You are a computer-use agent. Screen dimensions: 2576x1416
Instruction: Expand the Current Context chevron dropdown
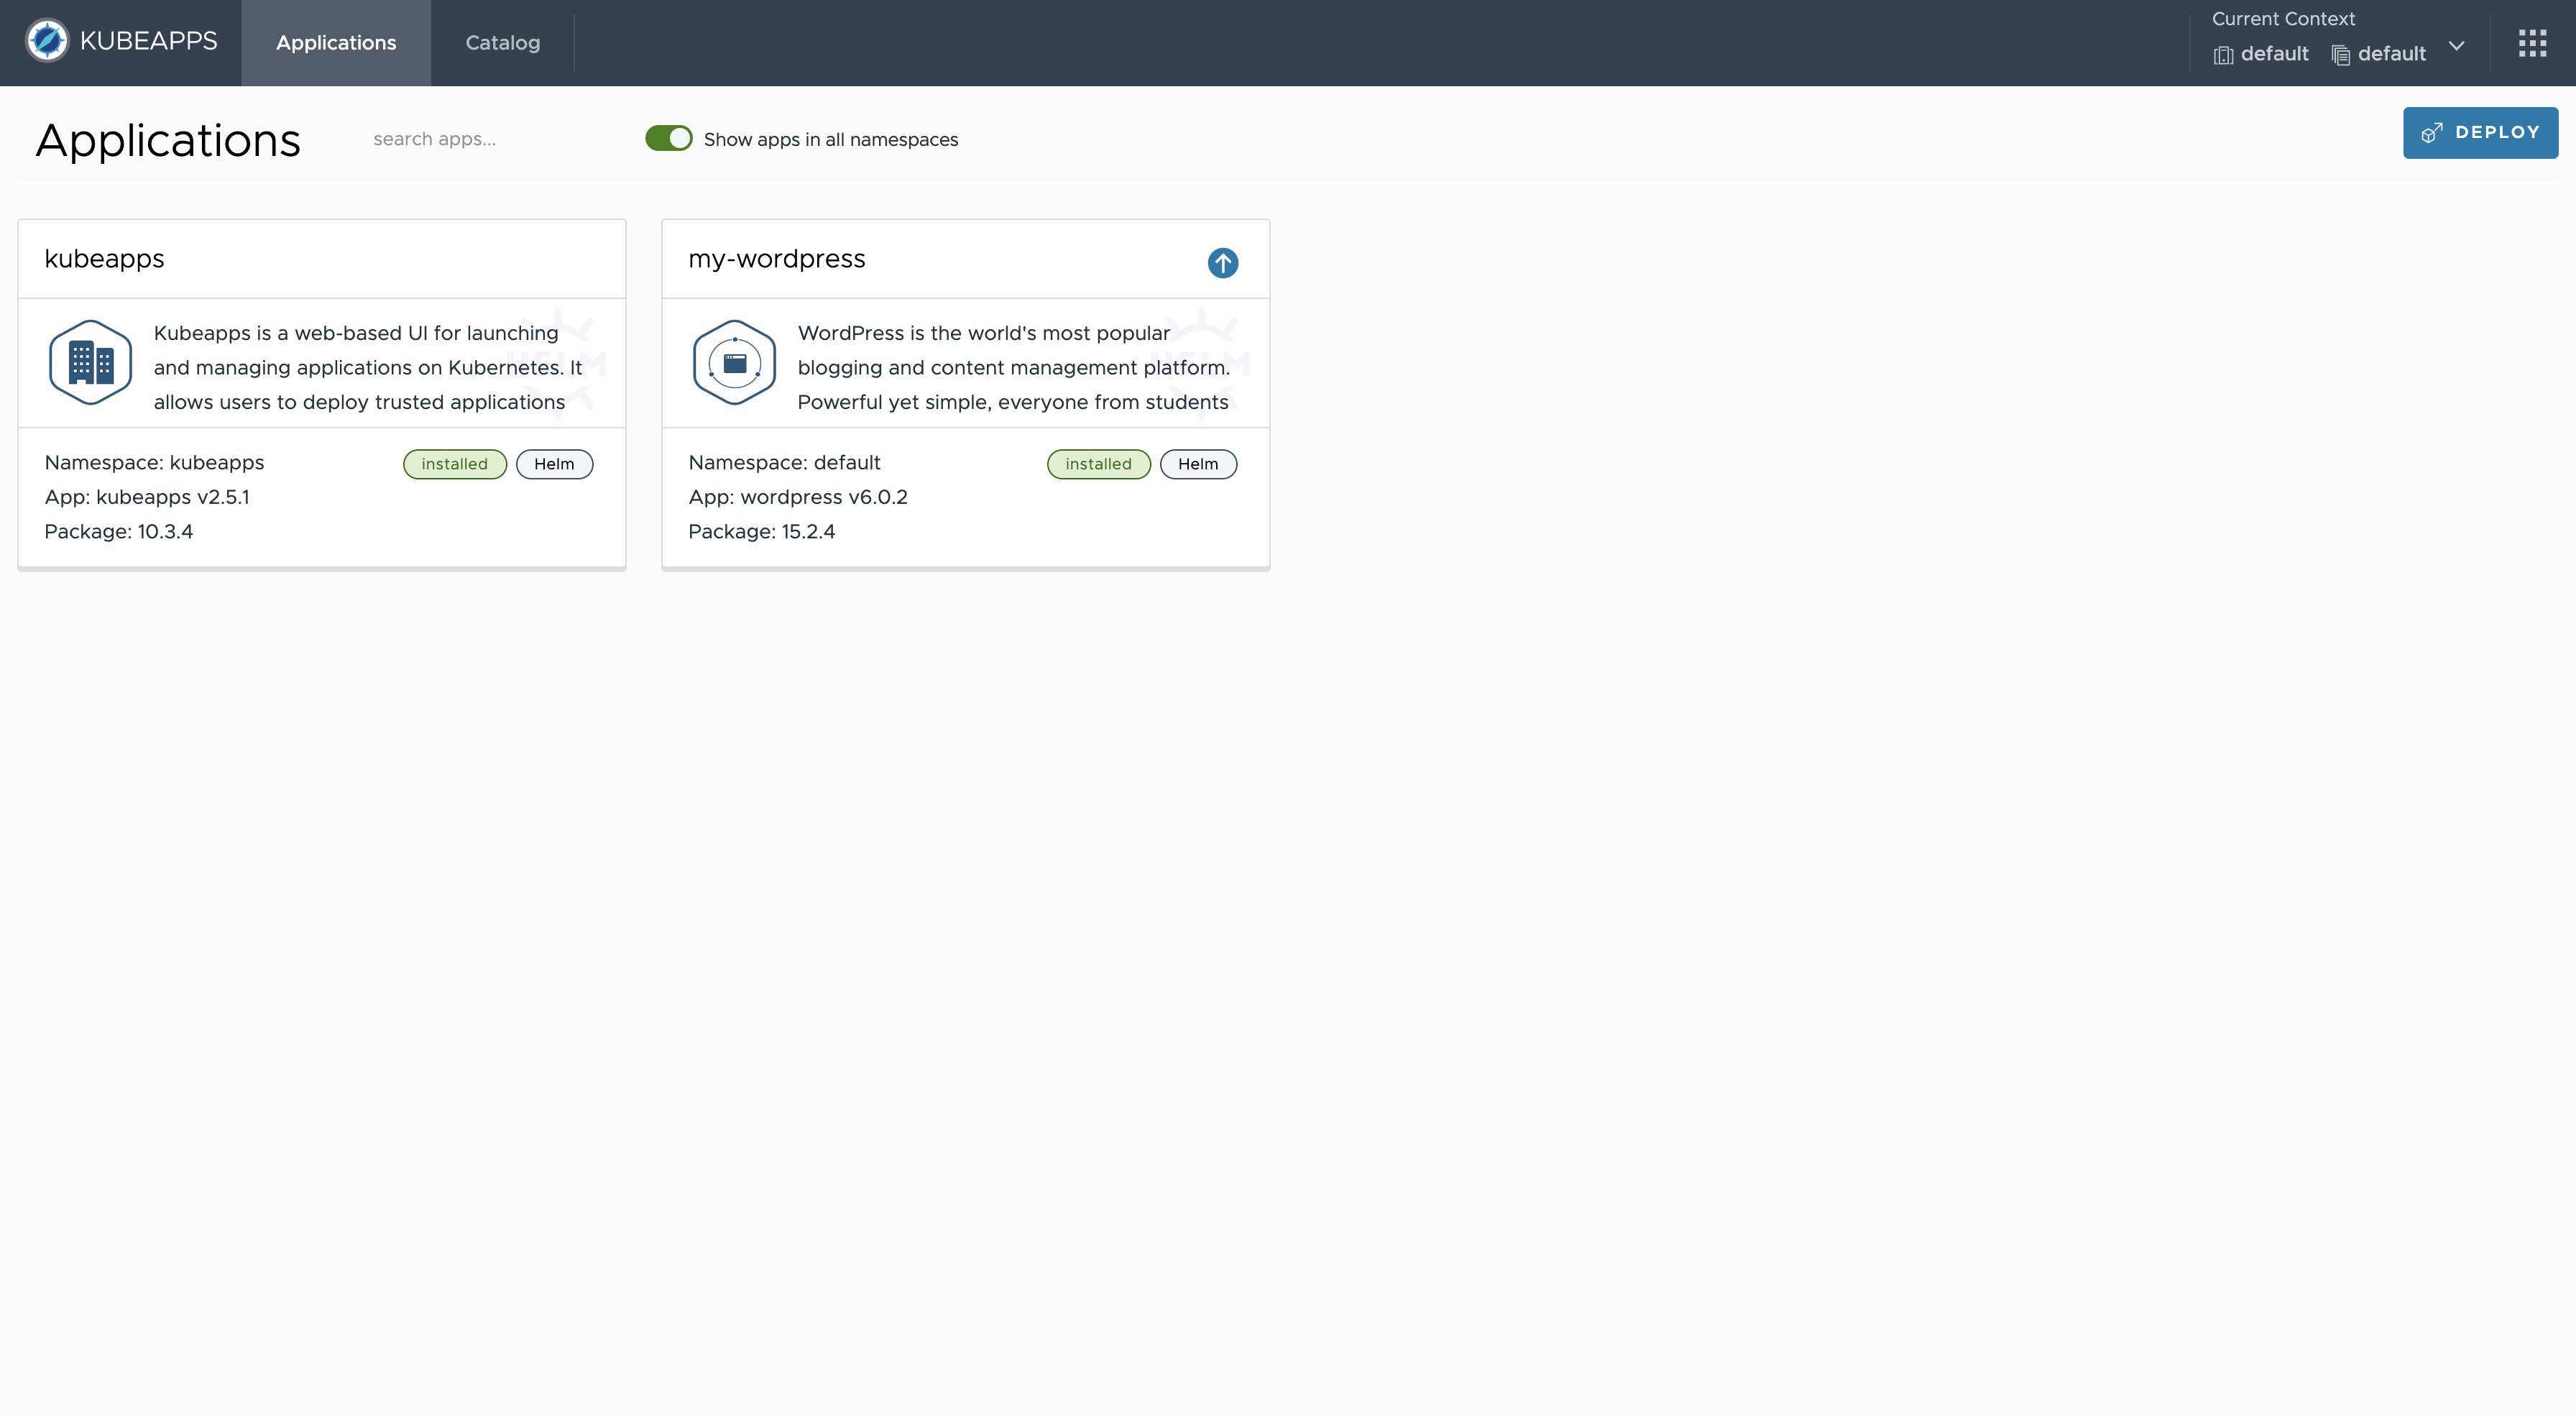[2457, 46]
